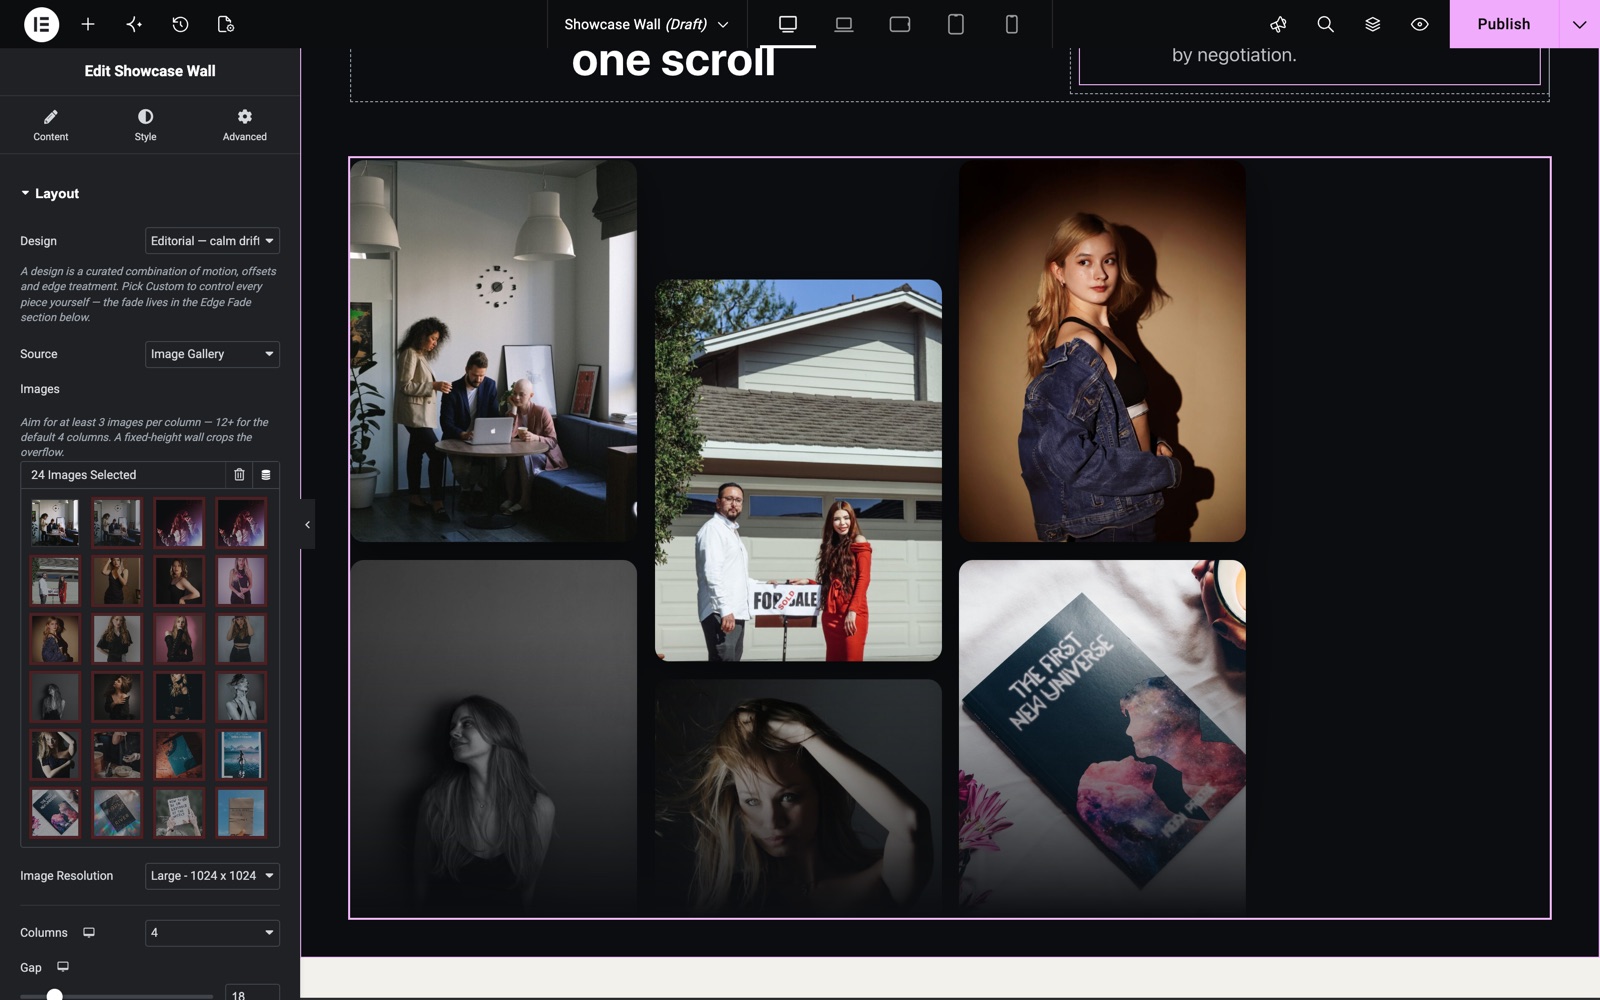Screen dimensions: 1600x1000
Task: Open the finder search icon
Action: [1325, 24]
